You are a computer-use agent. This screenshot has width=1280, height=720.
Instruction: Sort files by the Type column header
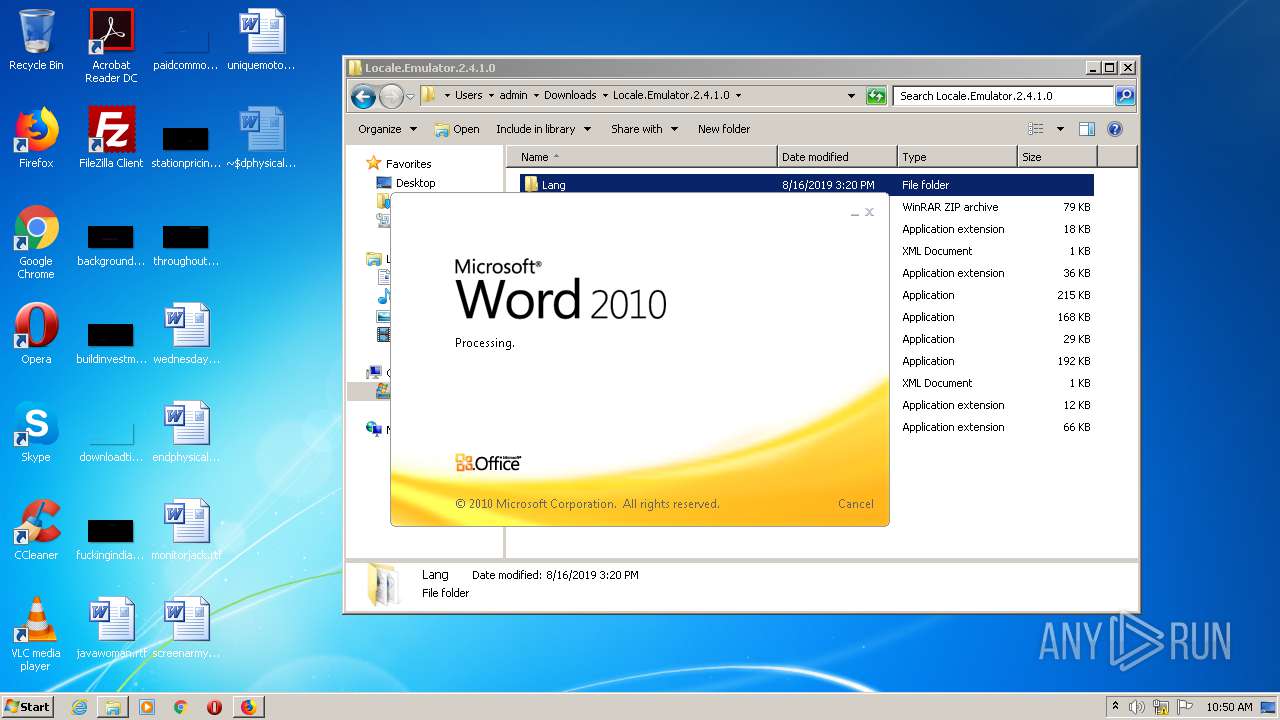[x=956, y=157]
